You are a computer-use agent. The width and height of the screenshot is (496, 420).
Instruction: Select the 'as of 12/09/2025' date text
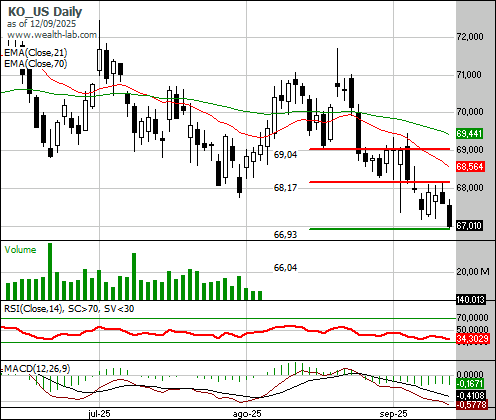coord(41,24)
